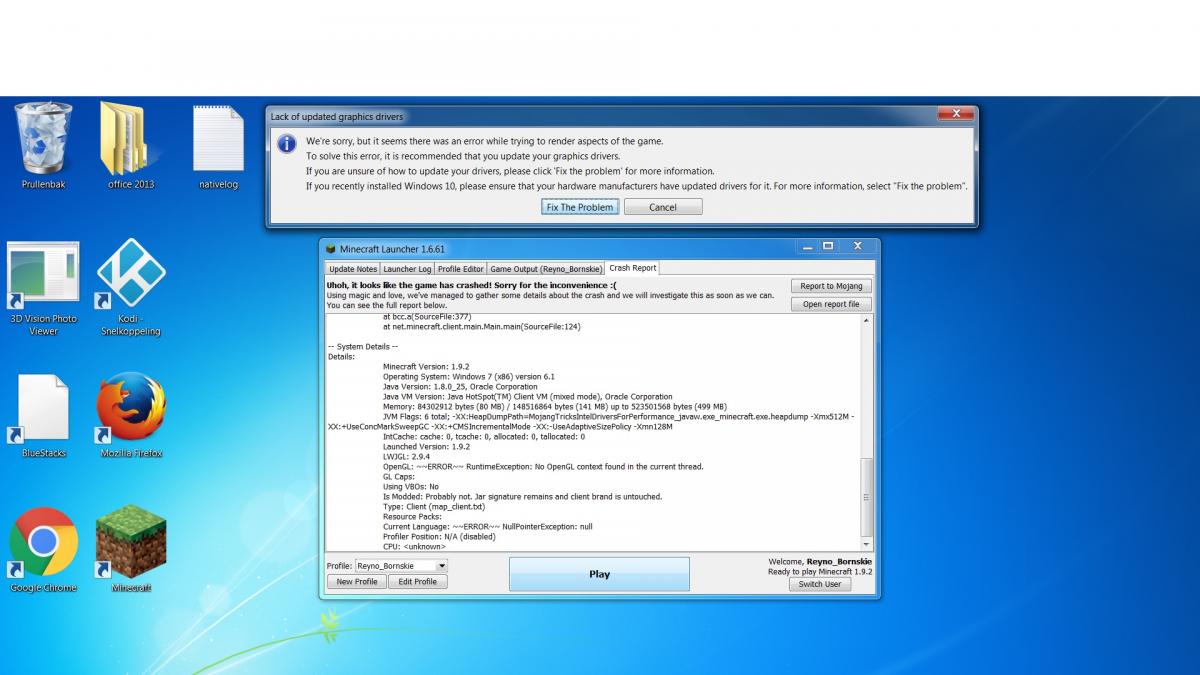The width and height of the screenshot is (1200, 675).
Task: Click the OpenGL RuntimeException error line
Action: pyautogui.click(x=543, y=467)
